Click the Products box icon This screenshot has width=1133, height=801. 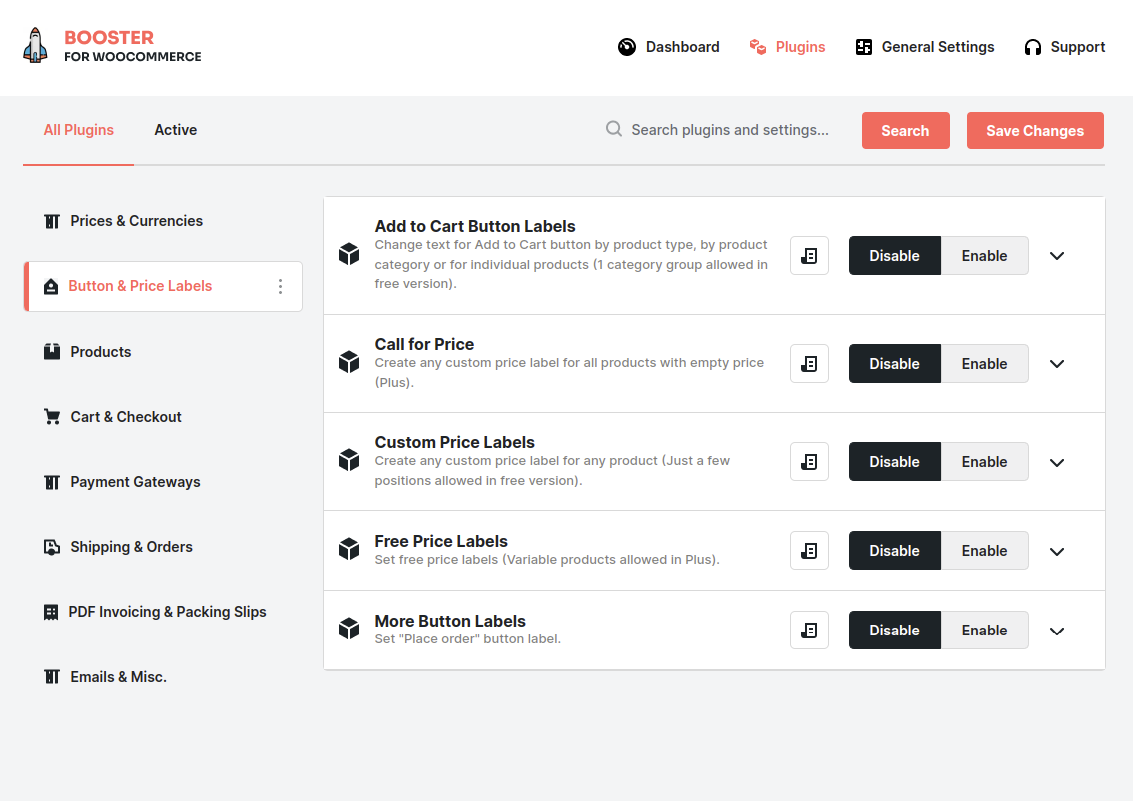pos(52,352)
